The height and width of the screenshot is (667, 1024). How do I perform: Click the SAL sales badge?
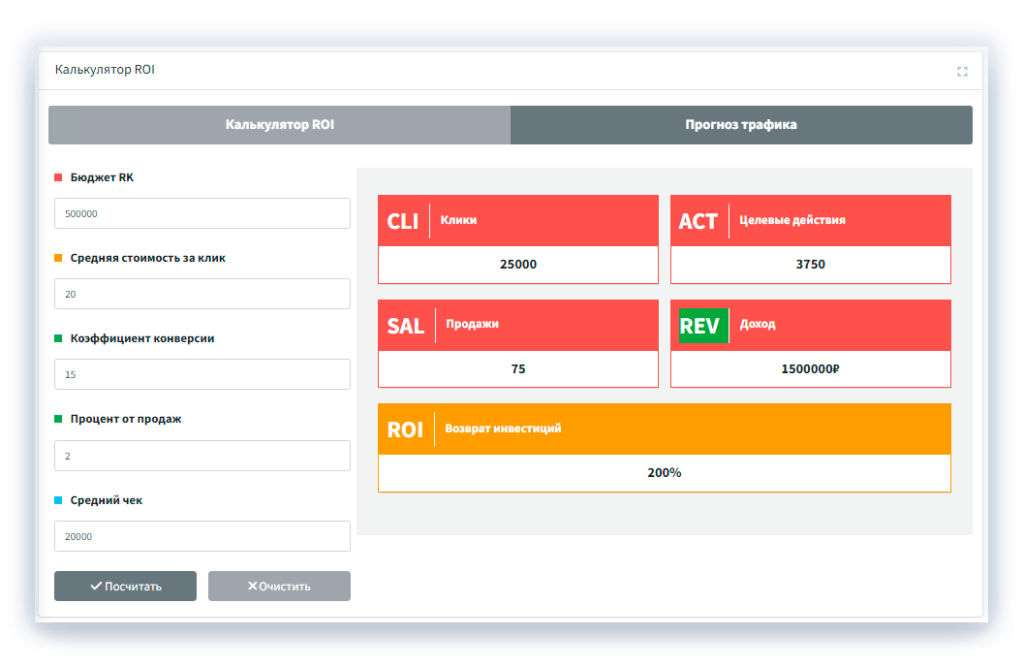[406, 325]
